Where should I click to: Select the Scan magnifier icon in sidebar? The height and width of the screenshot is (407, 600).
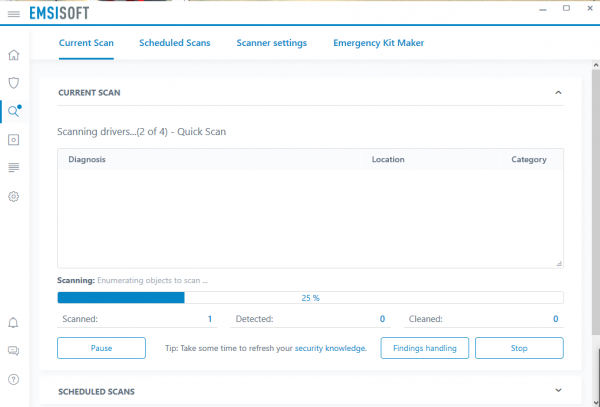14,111
